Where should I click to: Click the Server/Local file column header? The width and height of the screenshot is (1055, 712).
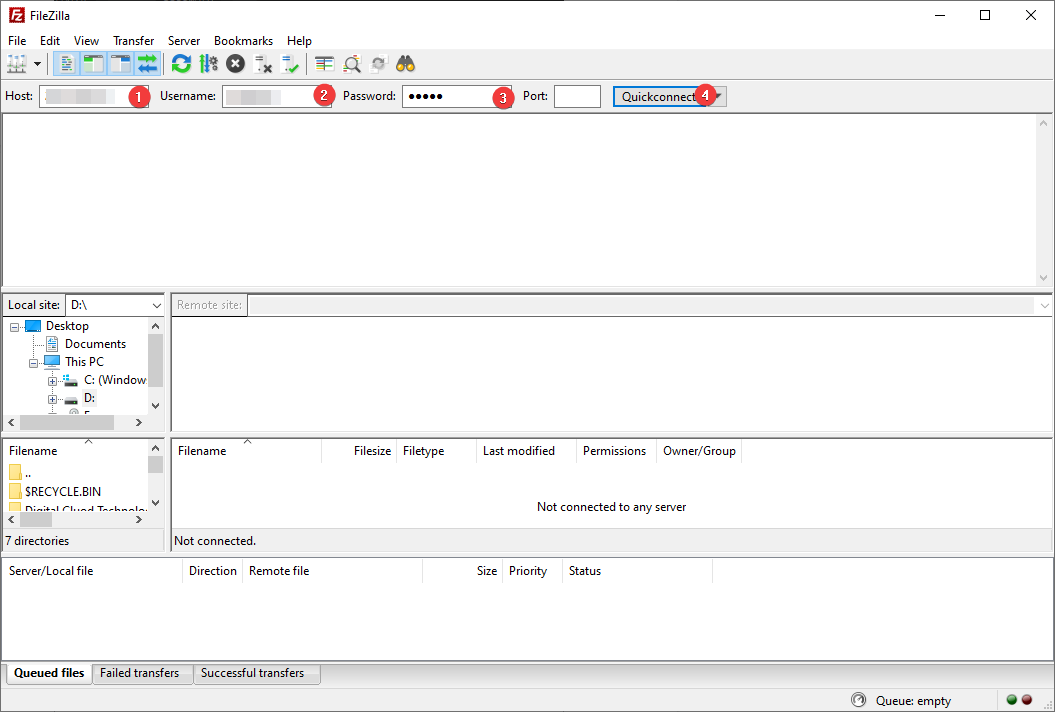[92, 571]
